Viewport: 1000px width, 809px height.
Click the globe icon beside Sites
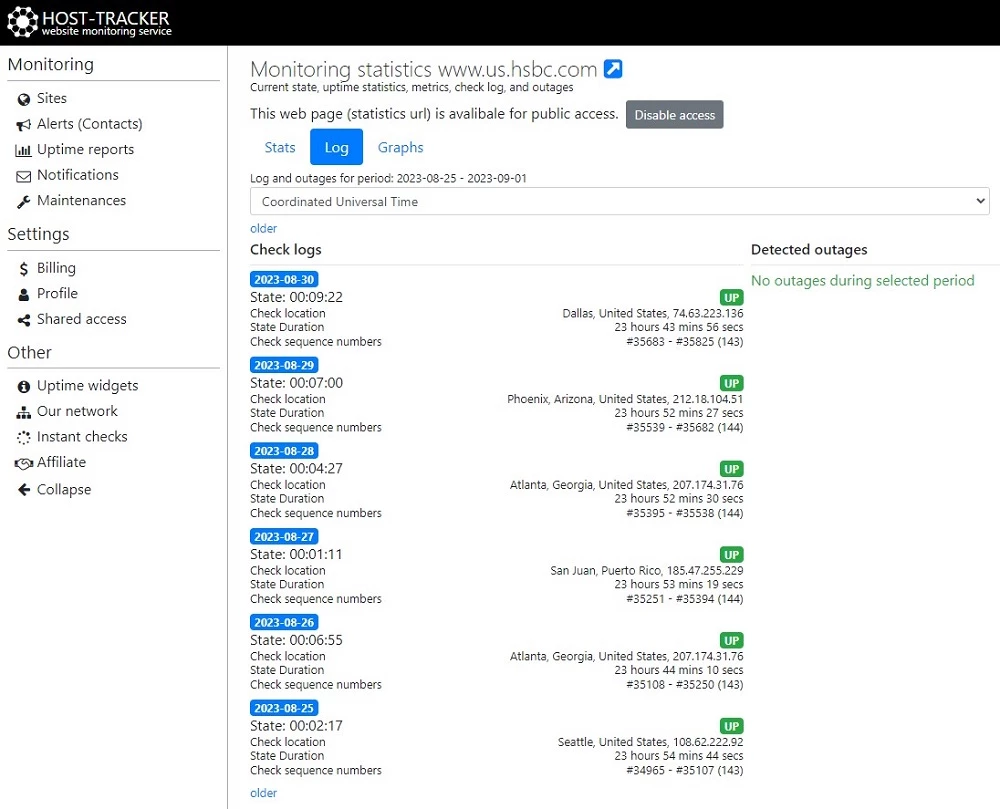click(x=24, y=99)
